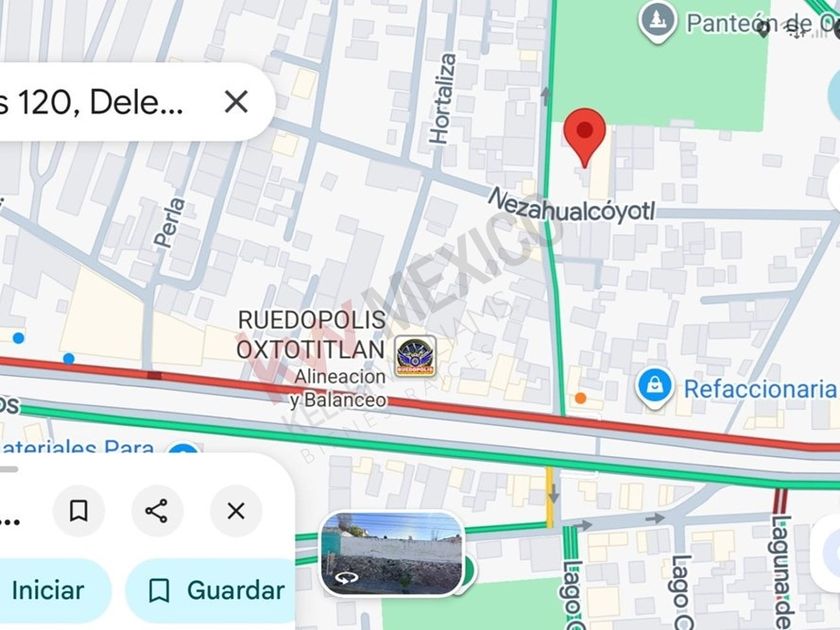
Task: Tap the Refaccionaria shopping bag marker
Action: [655, 388]
